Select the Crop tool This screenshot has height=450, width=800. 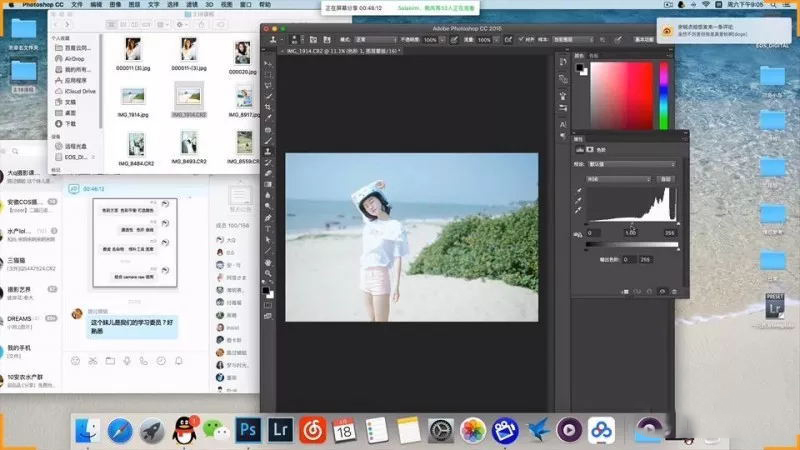(x=268, y=107)
